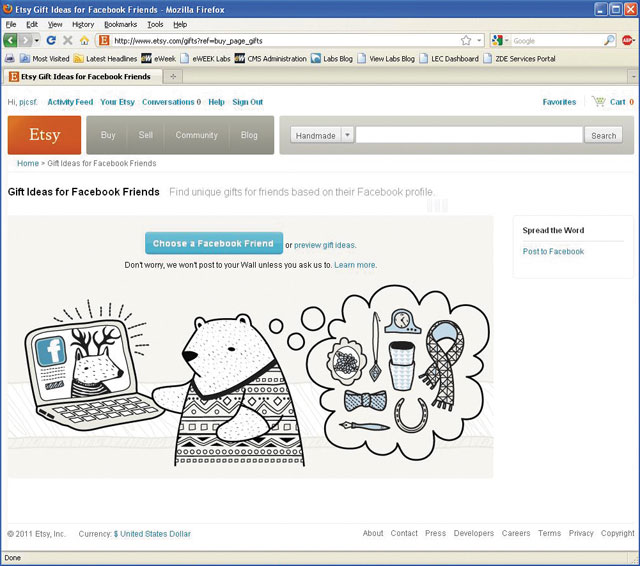Follow the preview gift ideas link
The image size is (640, 566).
pos(325,245)
